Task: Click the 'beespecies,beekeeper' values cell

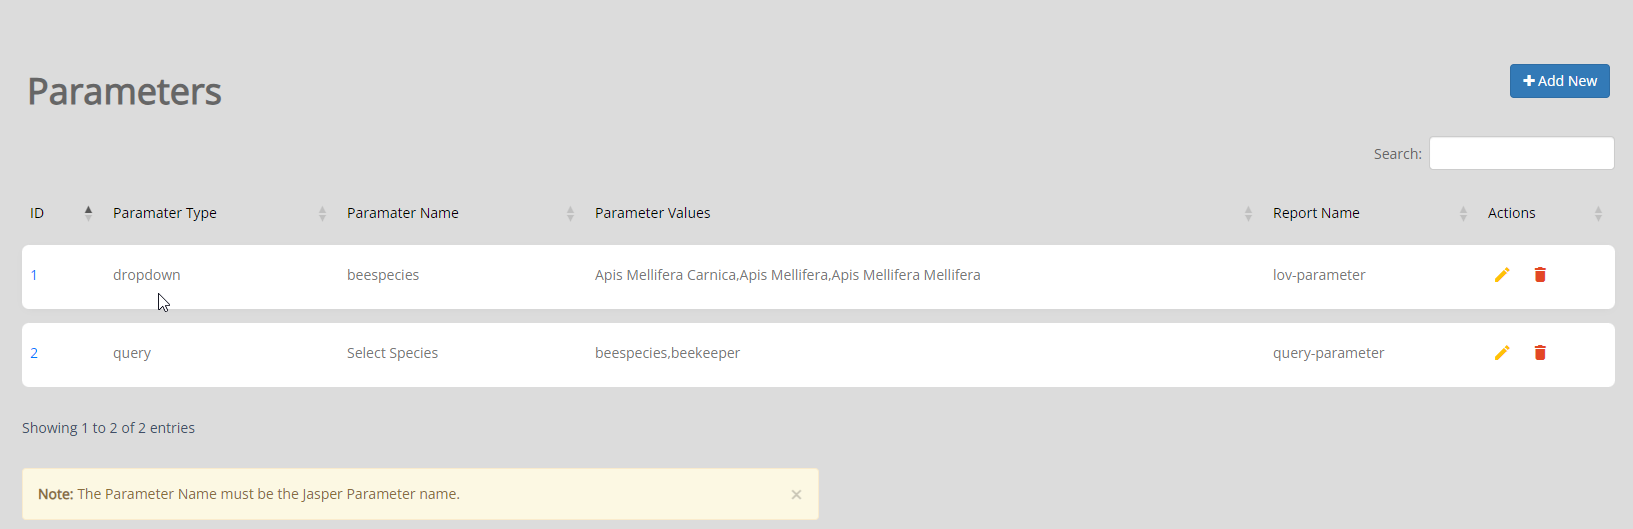Action: (x=667, y=353)
